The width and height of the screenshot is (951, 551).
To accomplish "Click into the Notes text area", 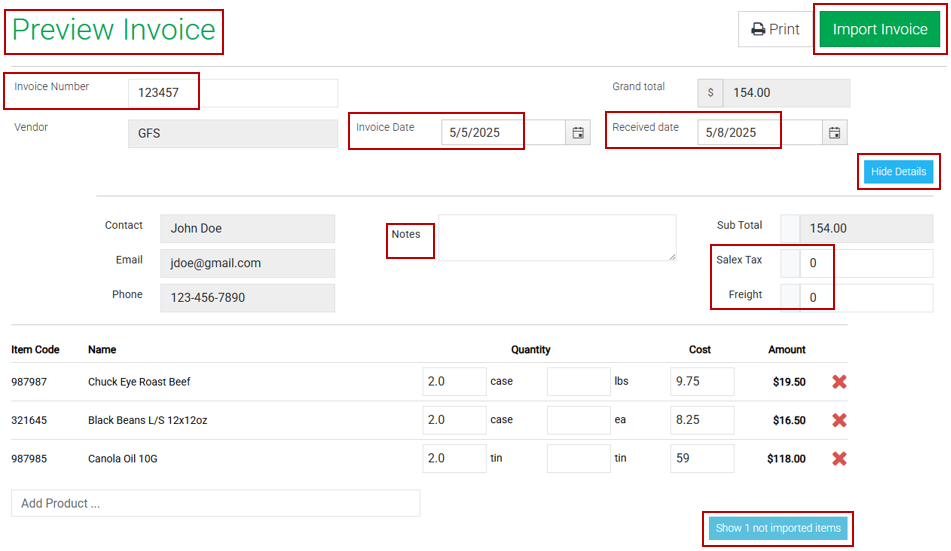I will coord(556,238).
